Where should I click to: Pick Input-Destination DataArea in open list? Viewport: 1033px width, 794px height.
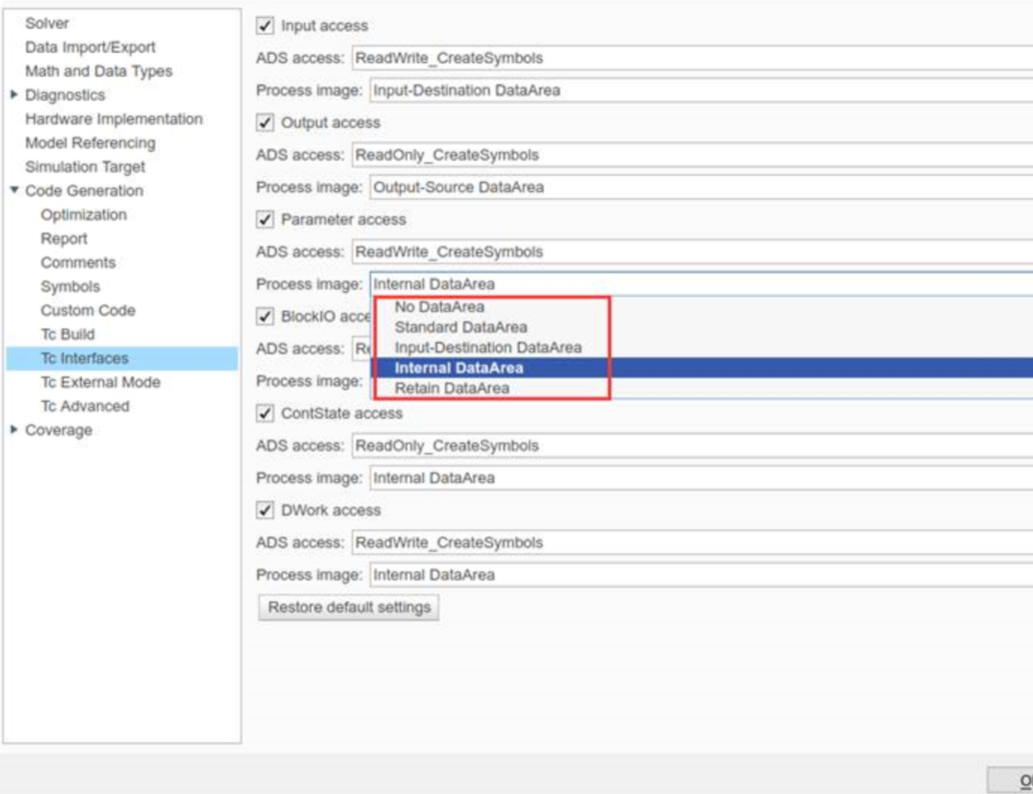487,347
